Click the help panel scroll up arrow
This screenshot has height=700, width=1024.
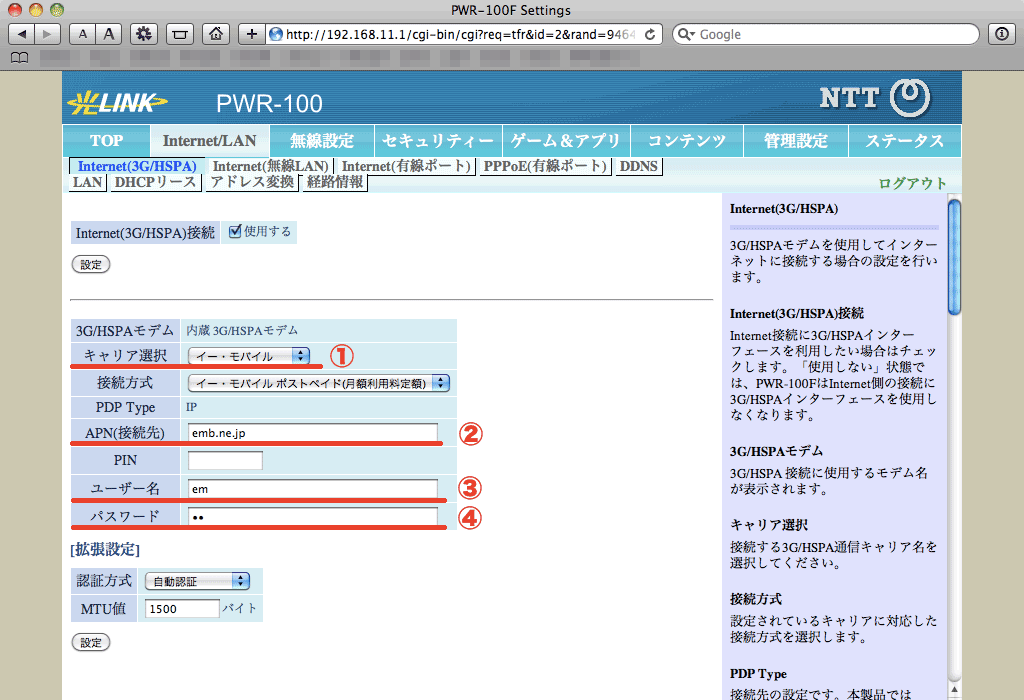coord(954,689)
